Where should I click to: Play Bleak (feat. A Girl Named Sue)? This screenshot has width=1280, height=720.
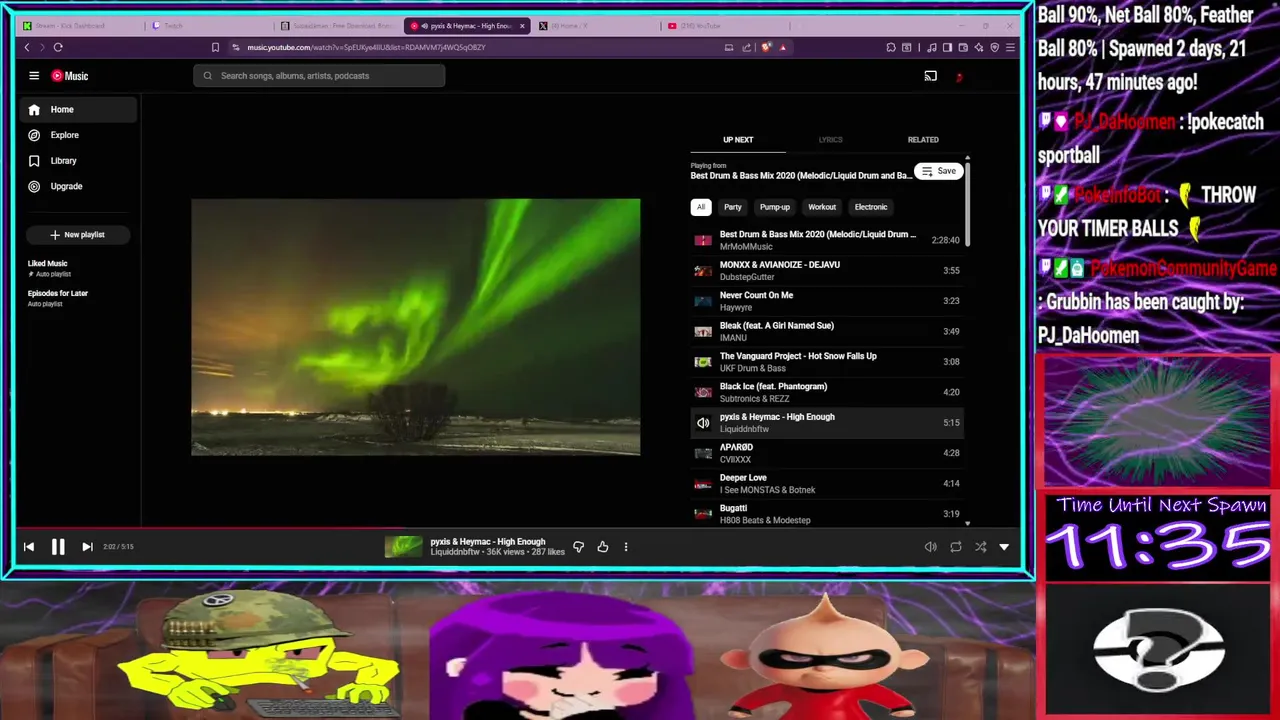coord(827,332)
